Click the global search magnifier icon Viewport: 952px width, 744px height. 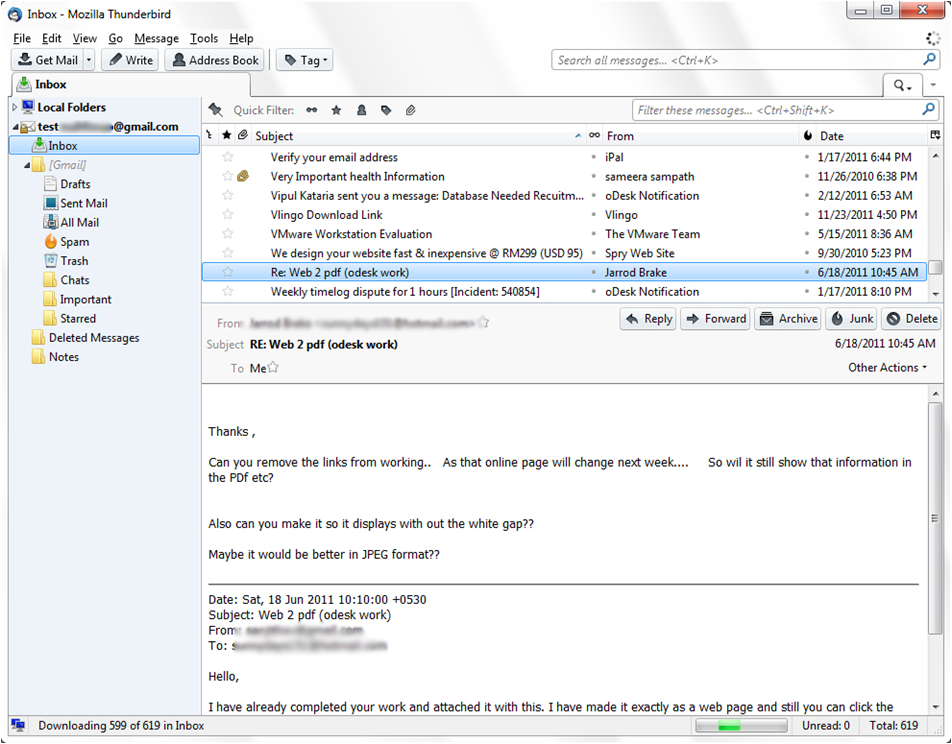pos(929,60)
